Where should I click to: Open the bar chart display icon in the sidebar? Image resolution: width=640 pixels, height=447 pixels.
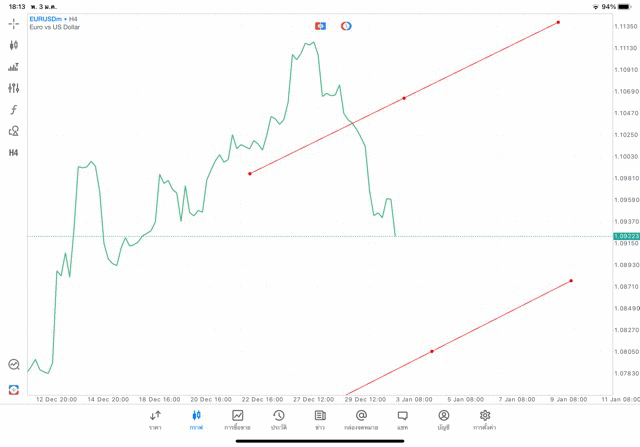(14, 67)
